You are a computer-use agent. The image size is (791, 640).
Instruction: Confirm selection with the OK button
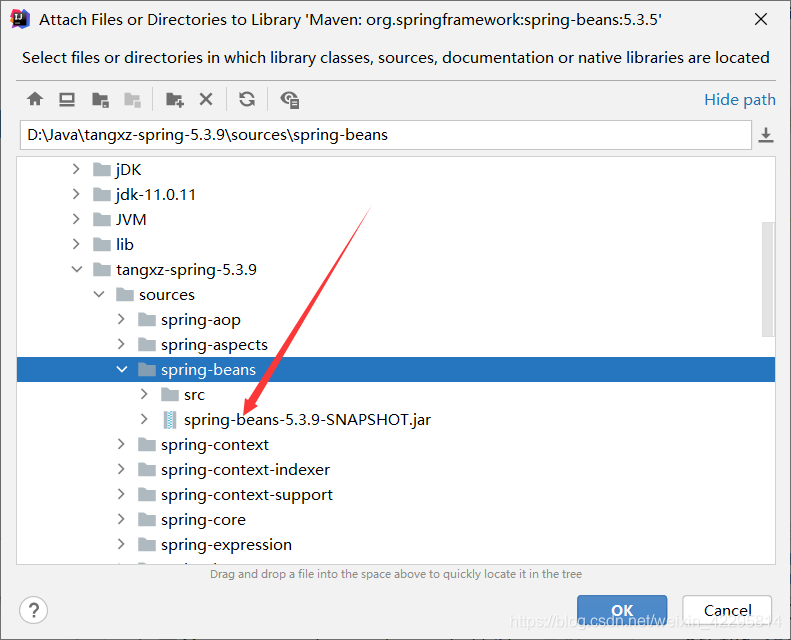tap(622, 610)
